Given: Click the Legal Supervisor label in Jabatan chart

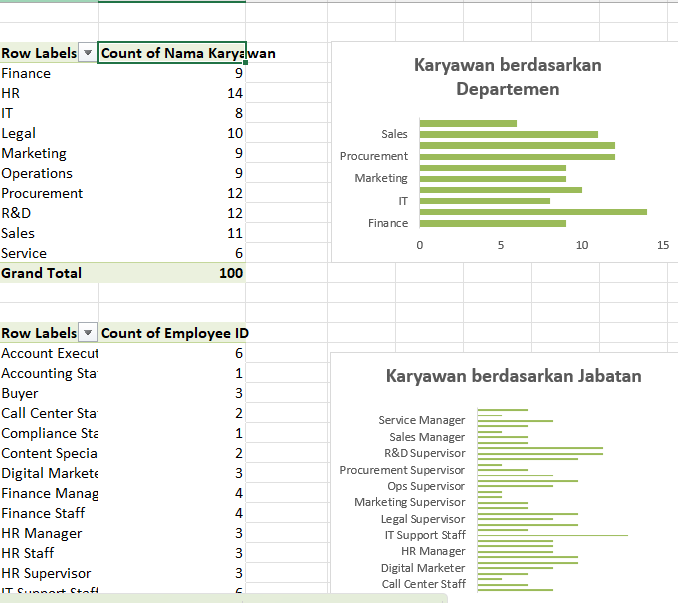Looking at the screenshot, I should pyautogui.click(x=423, y=519).
